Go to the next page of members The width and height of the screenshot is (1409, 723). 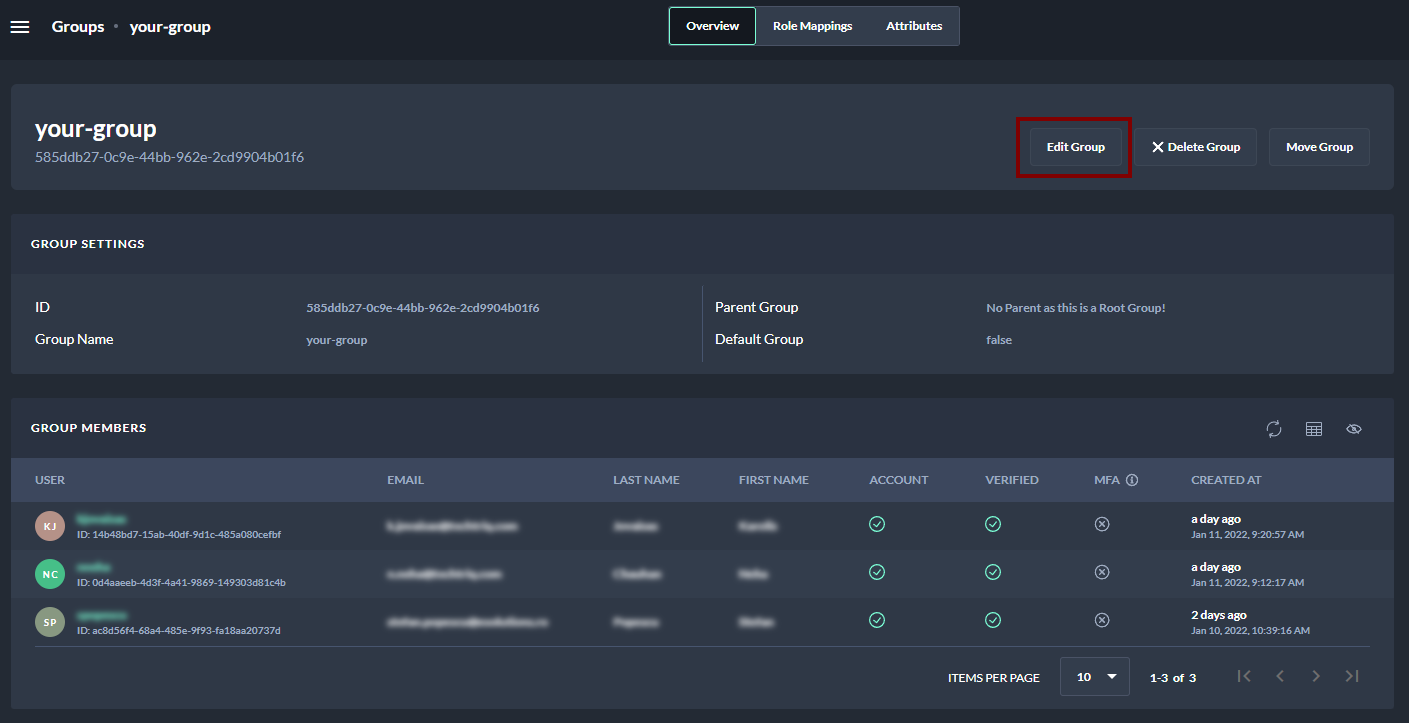pyautogui.click(x=1316, y=677)
